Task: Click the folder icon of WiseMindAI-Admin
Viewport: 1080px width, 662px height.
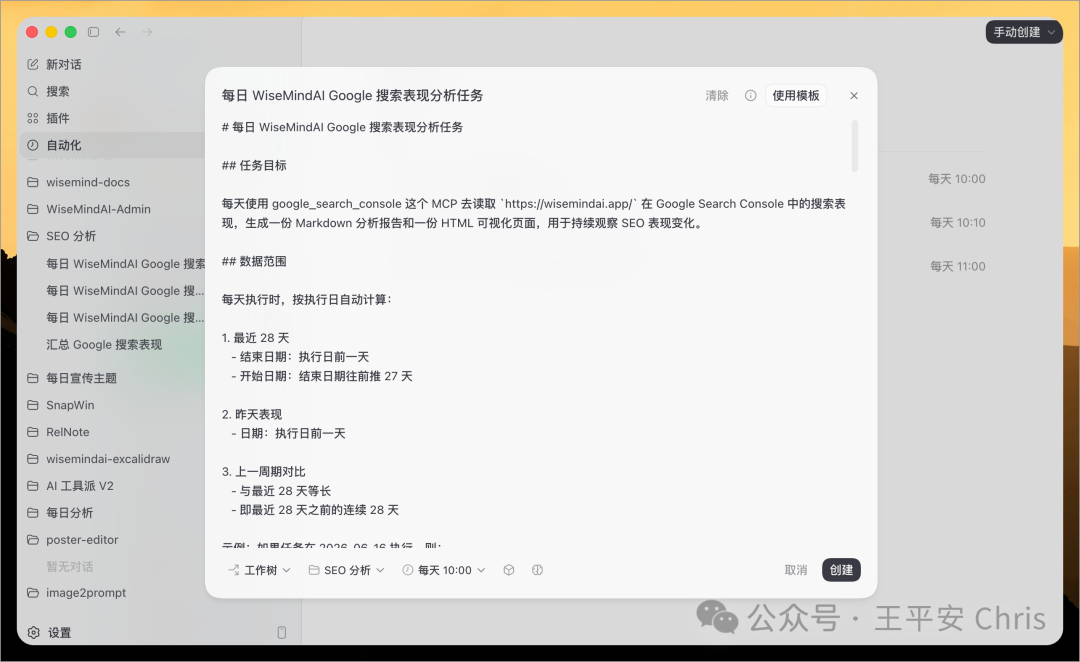Action: 32,209
